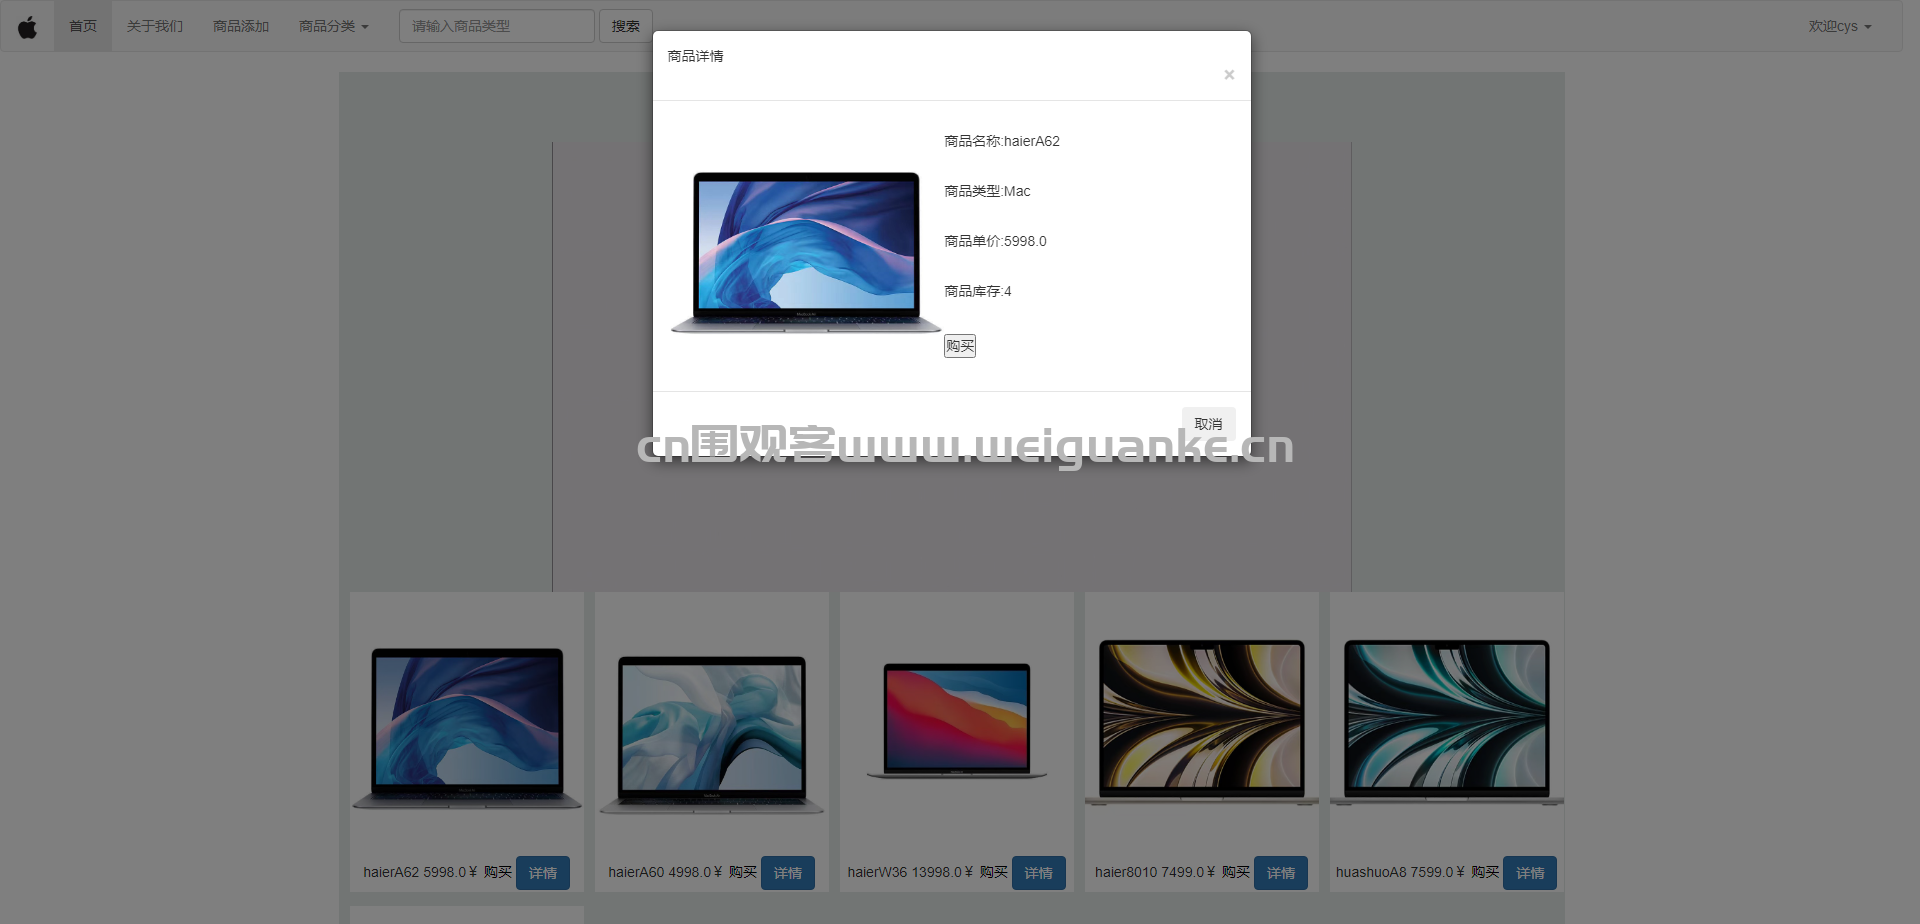Open 详情 for haierW36 card
Viewport: 1920px width, 924px height.
tap(1039, 873)
